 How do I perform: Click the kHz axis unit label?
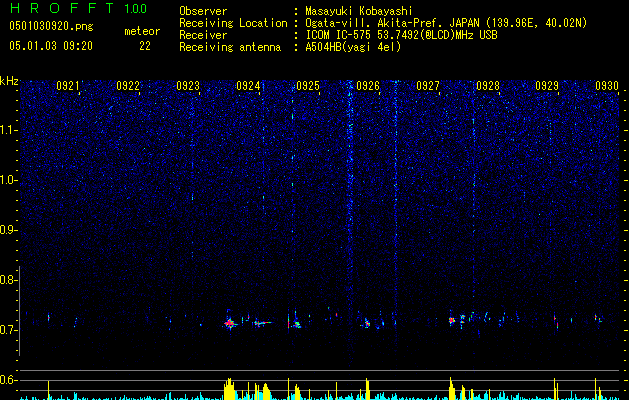9,81
